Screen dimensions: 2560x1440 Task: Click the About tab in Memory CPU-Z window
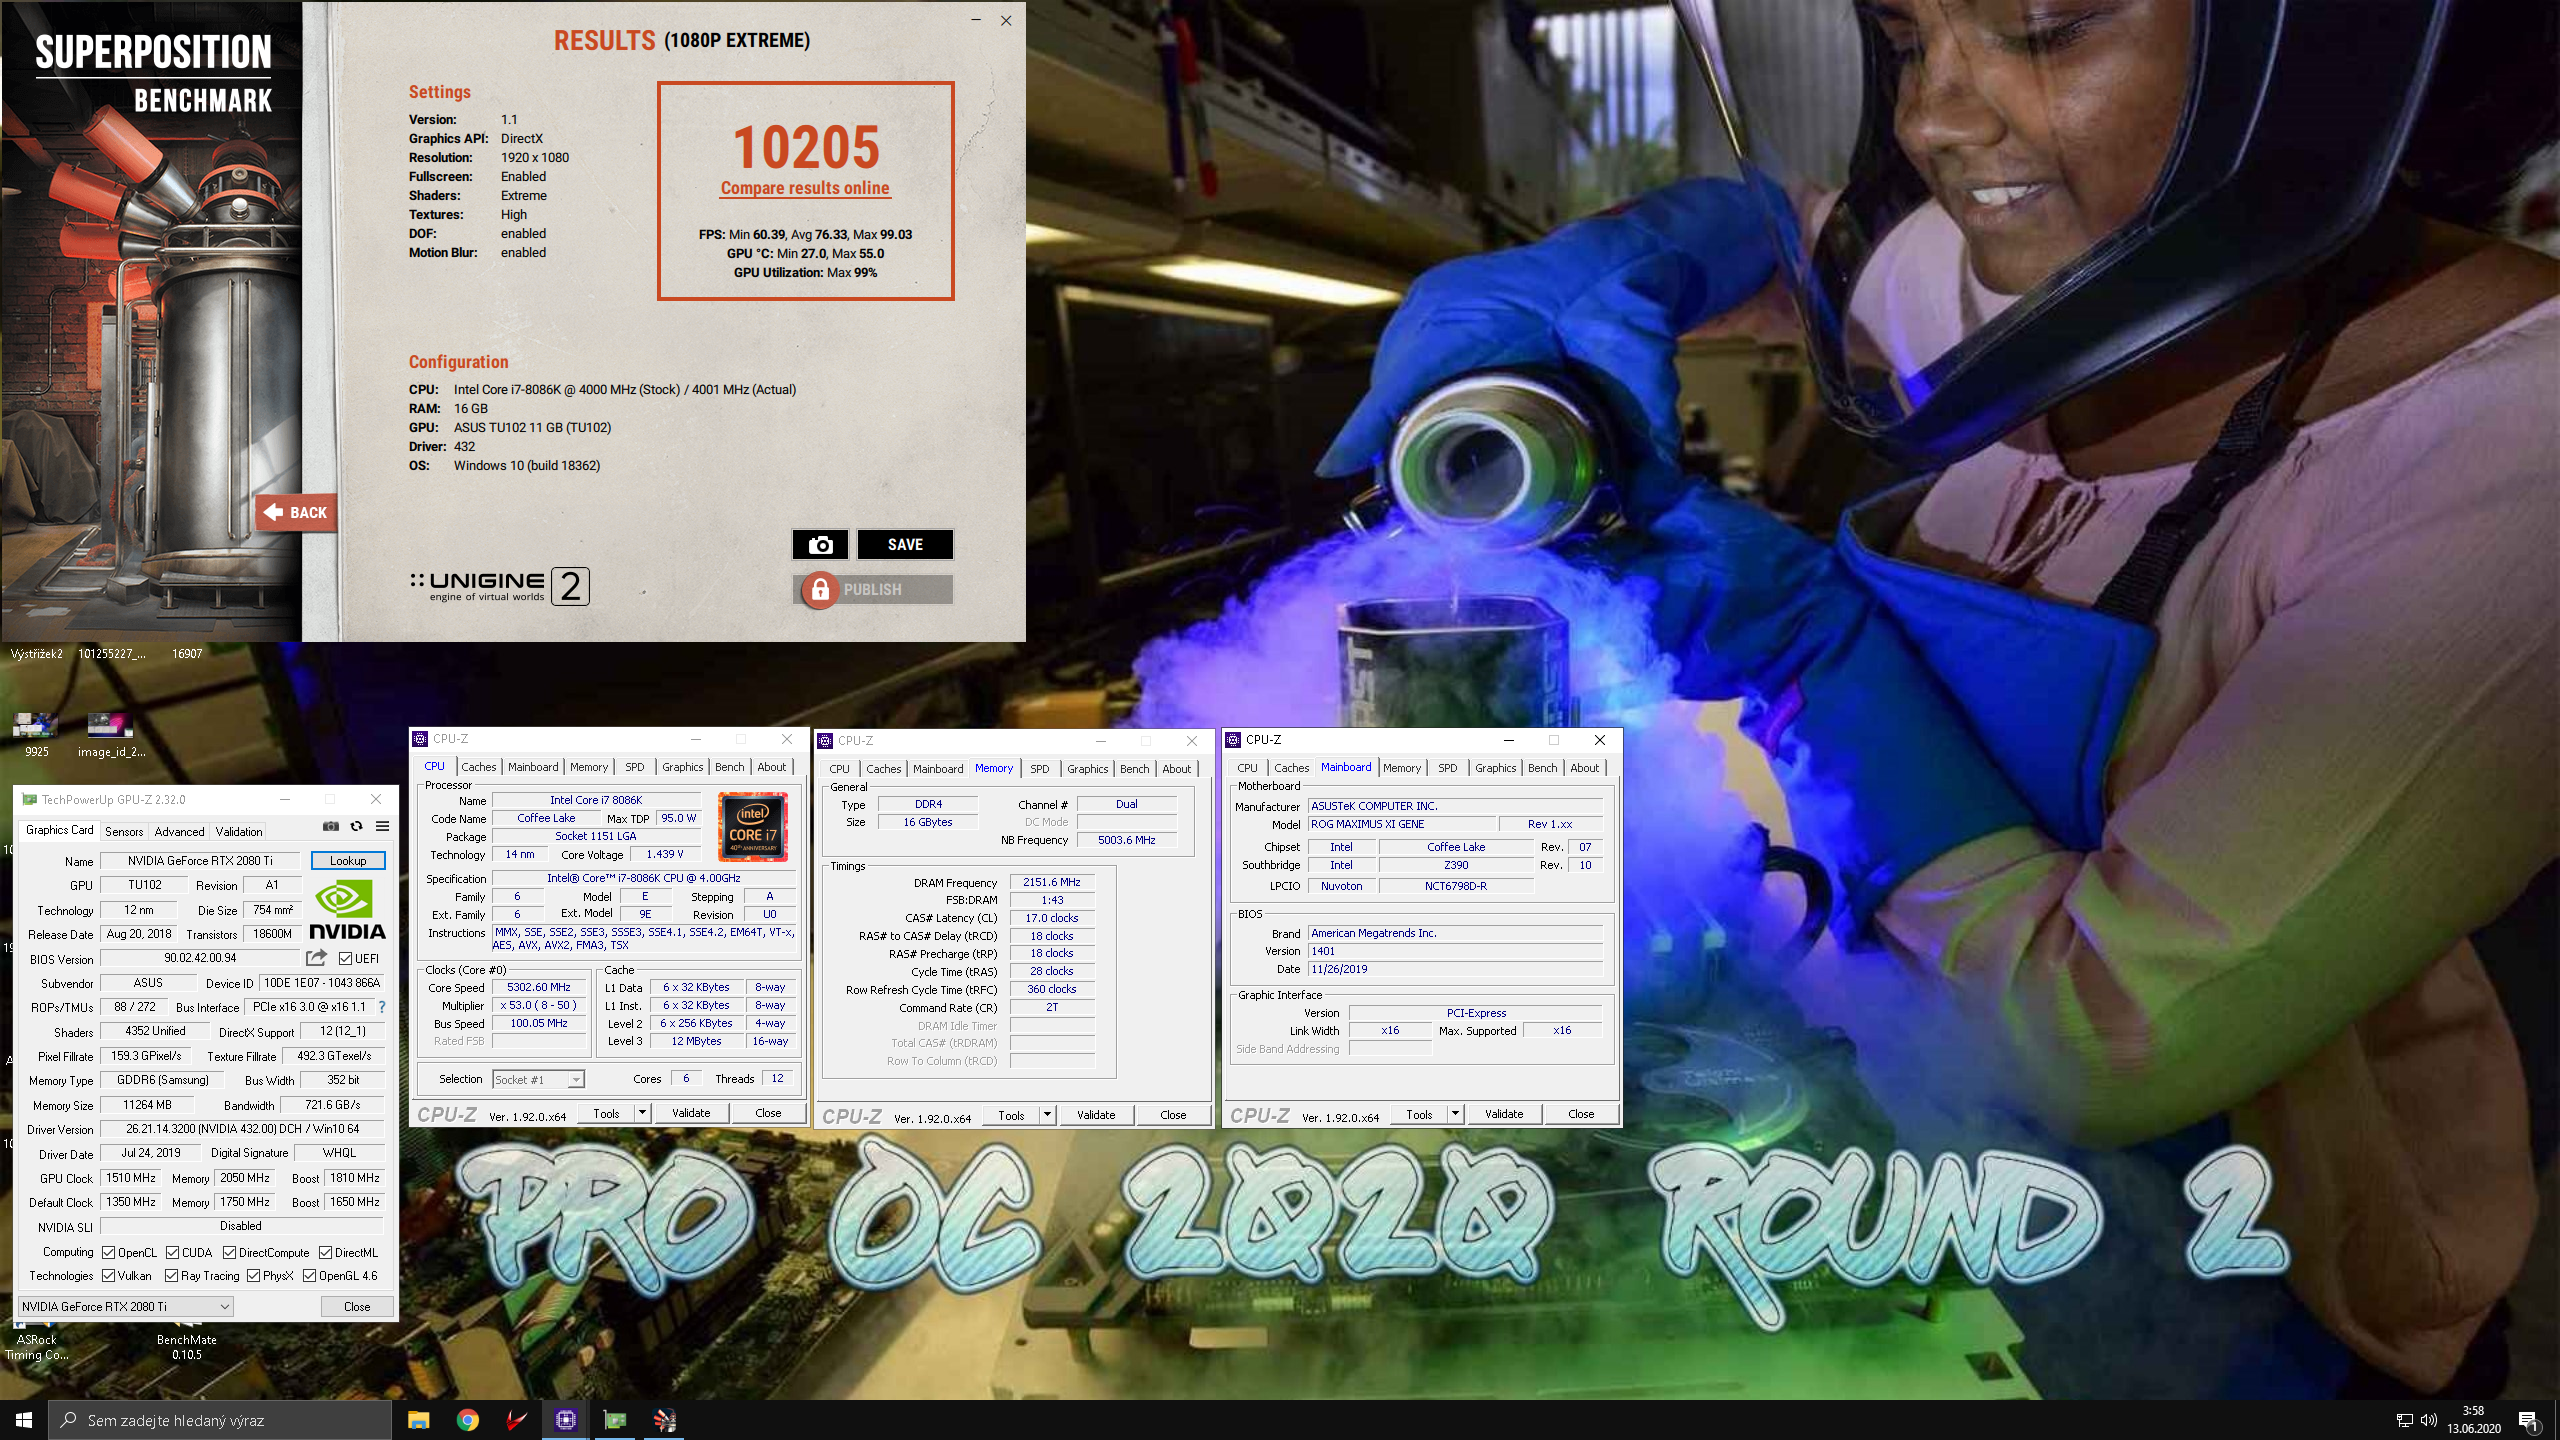pyautogui.click(x=1177, y=769)
